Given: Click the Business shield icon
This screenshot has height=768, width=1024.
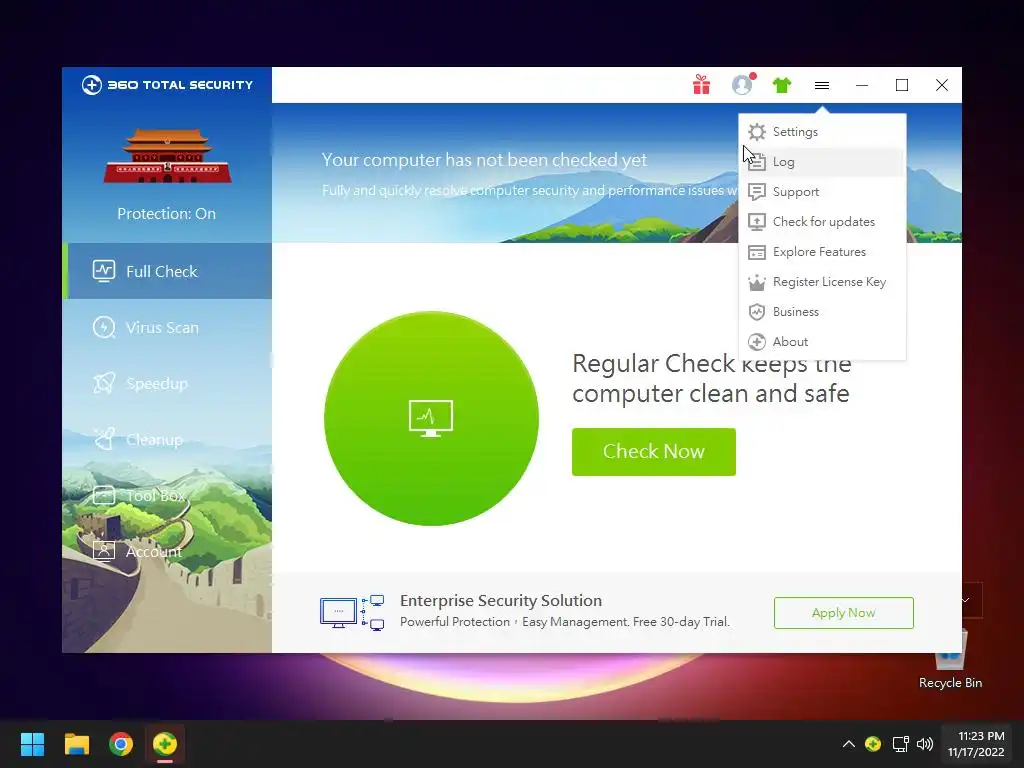Looking at the screenshot, I should [757, 312].
